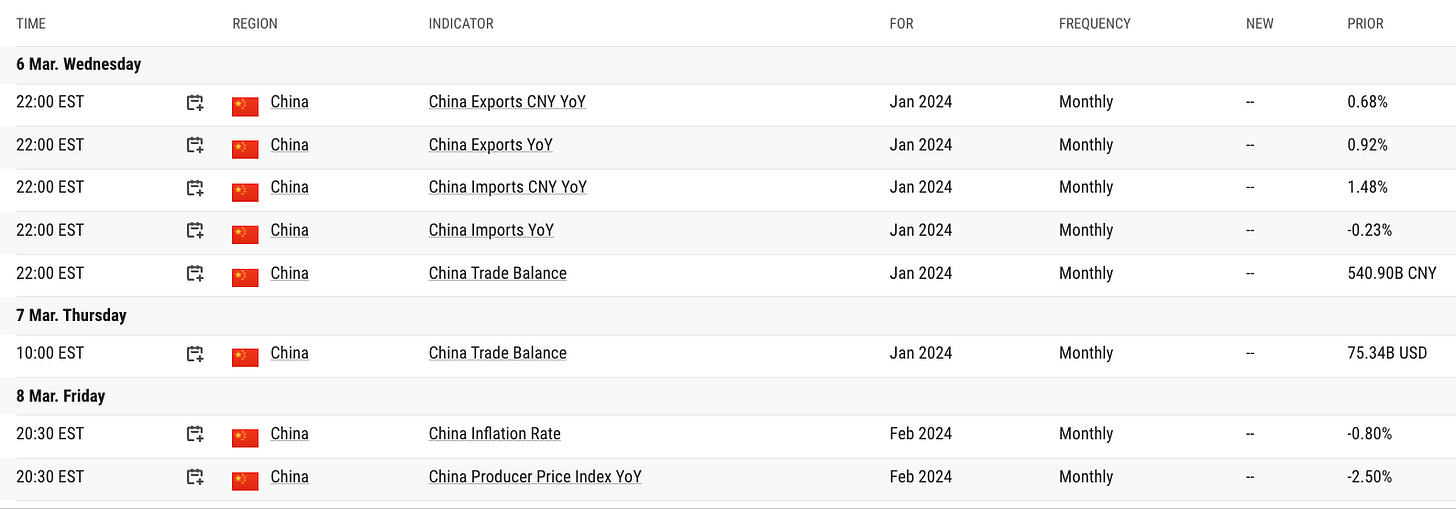Open China Trade Balance link with 75.34B USD prior
The width and height of the screenshot is (1456, 510).
[498, 353]
